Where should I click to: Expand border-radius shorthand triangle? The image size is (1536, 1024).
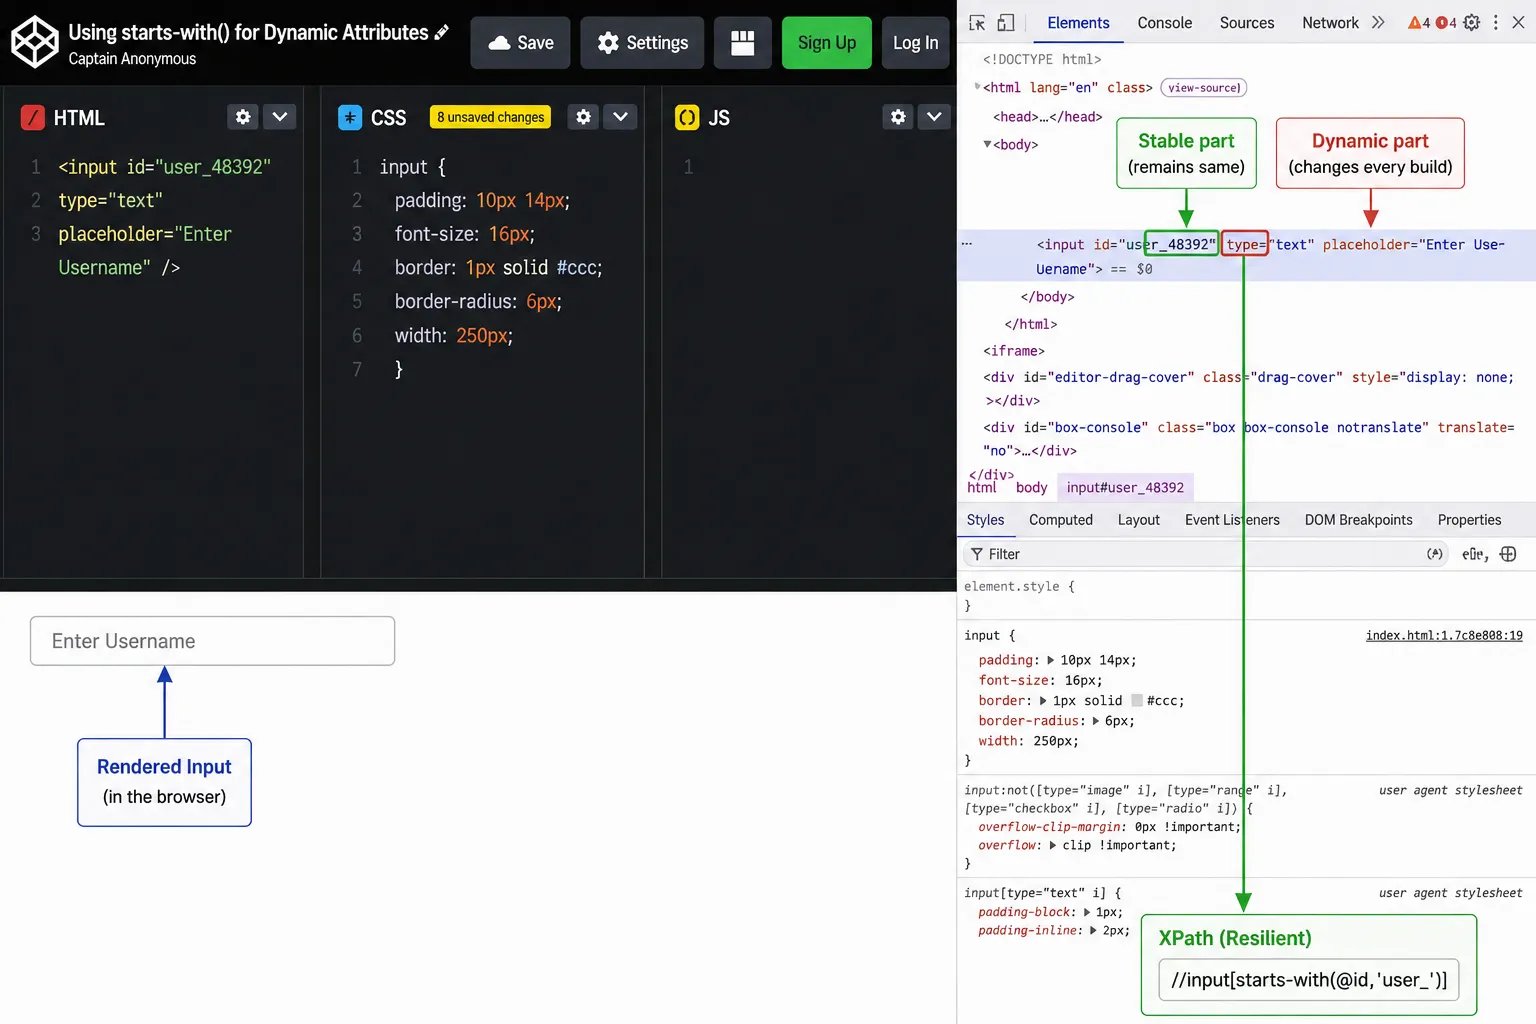[x=1095, y=721]
